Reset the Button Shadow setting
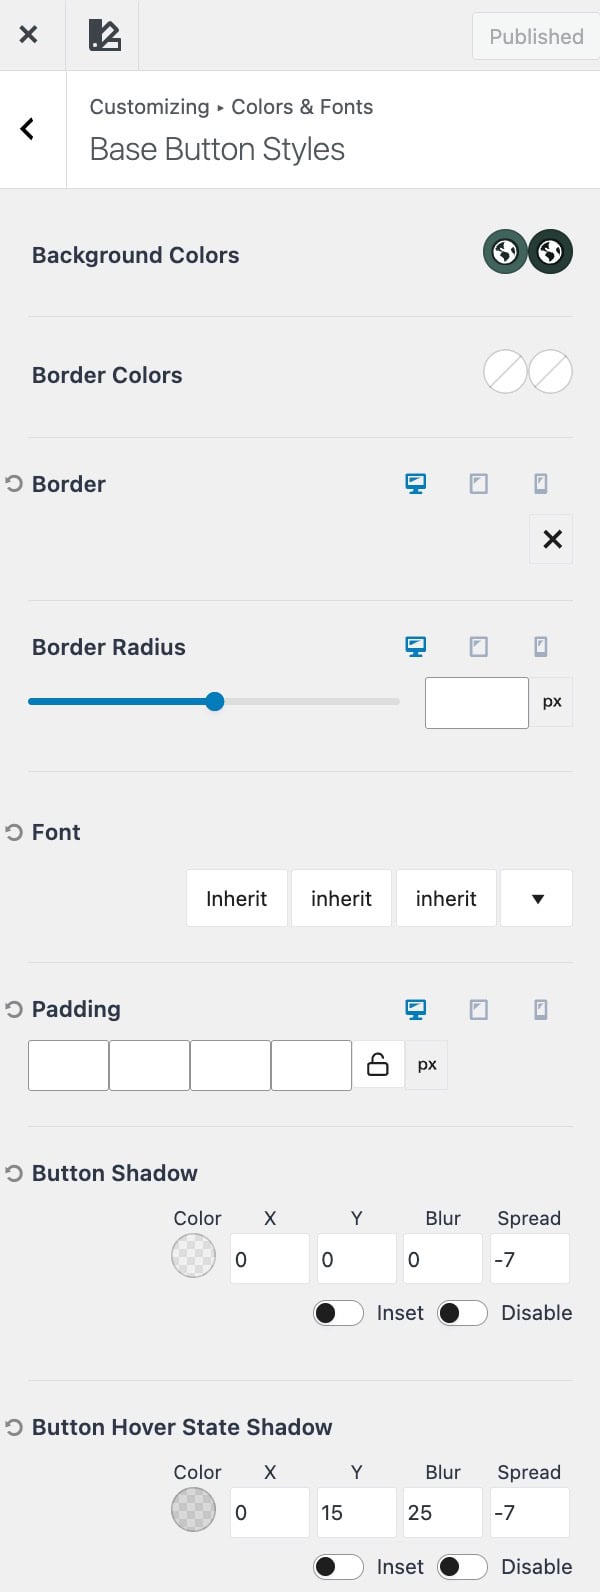Image resolution: width=600 pixels, height=1592 pixels. tap(14, 1173)
